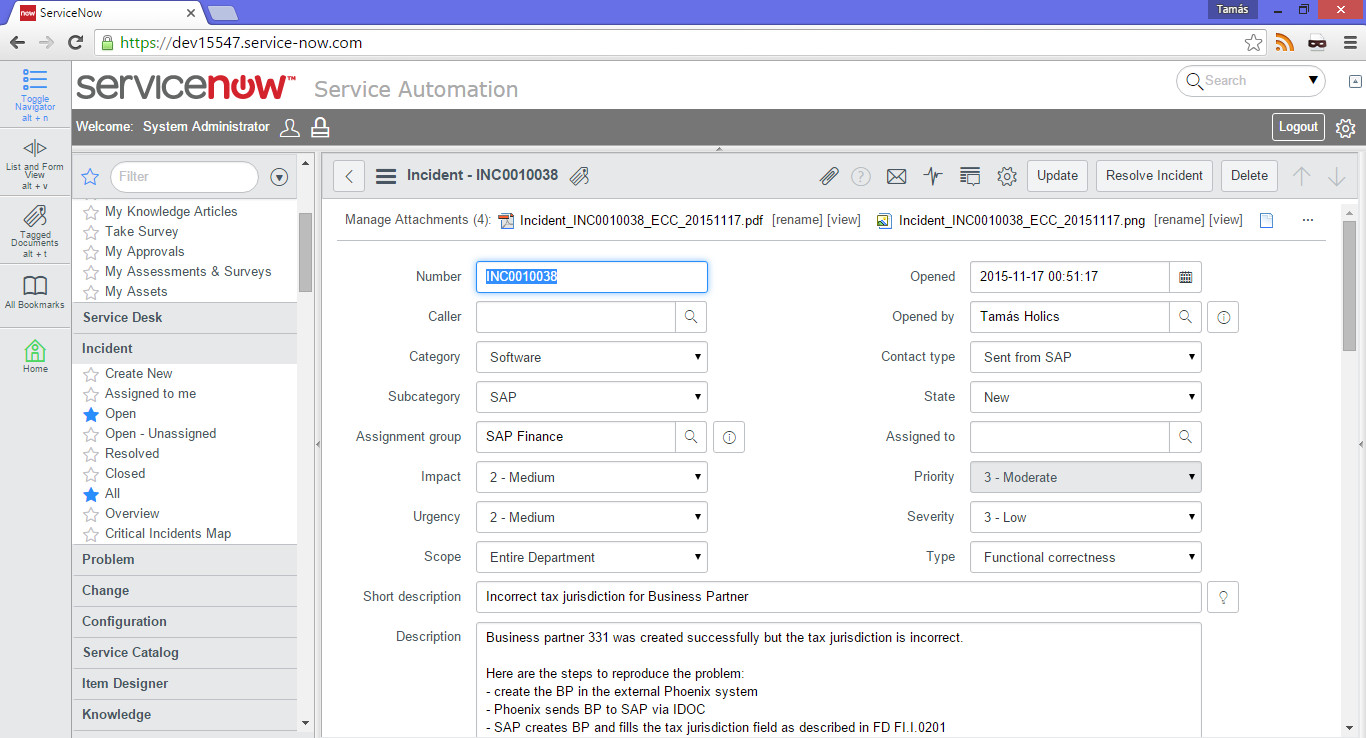
Task: Click in the navigator Filter box
Action: click(184, 177)
